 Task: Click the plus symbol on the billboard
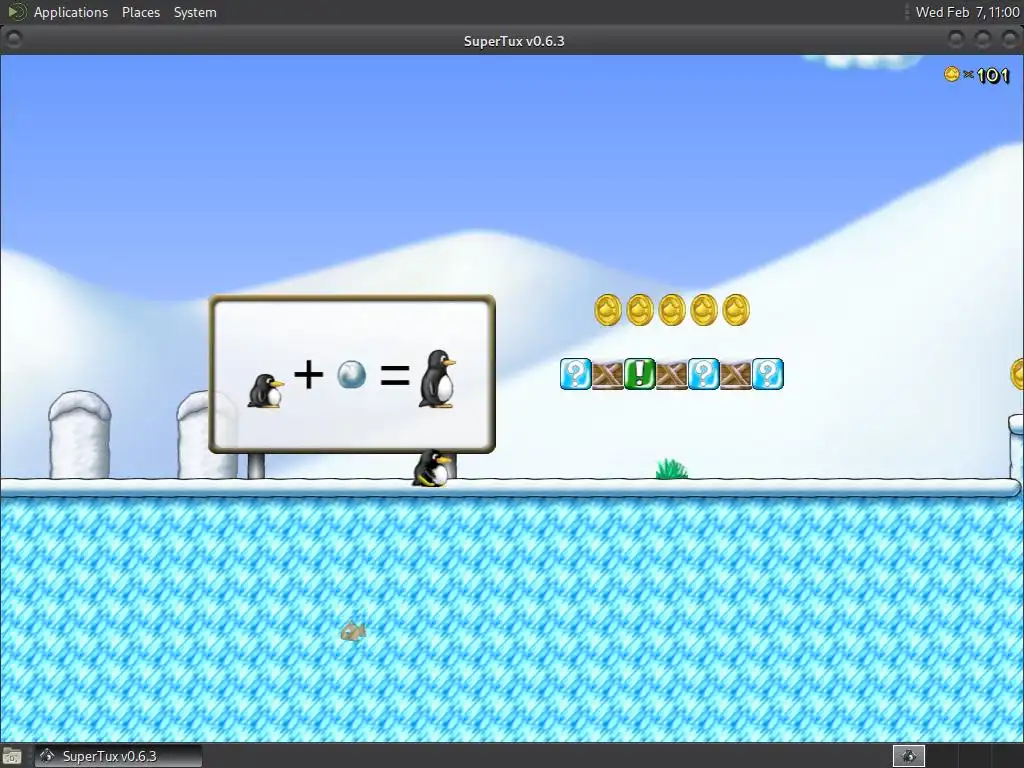pyautogui.click(x=308, y=375)
